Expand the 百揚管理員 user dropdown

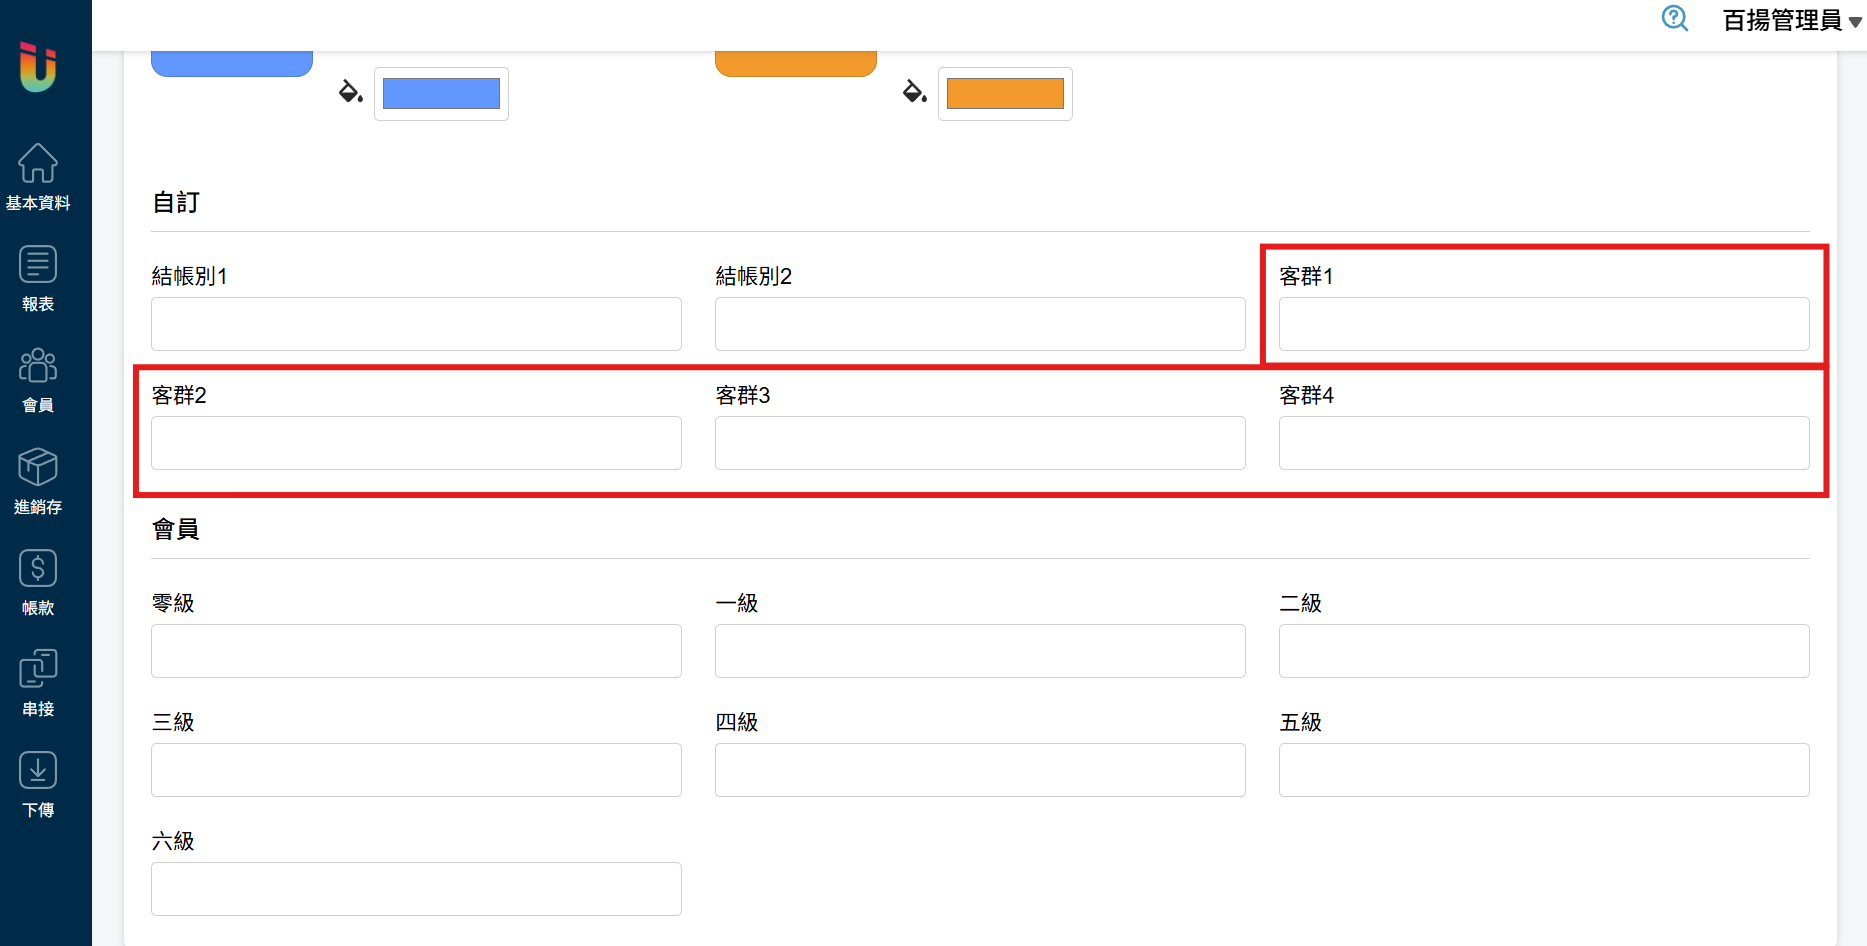pyautogui.click(x=1791, y=21)
